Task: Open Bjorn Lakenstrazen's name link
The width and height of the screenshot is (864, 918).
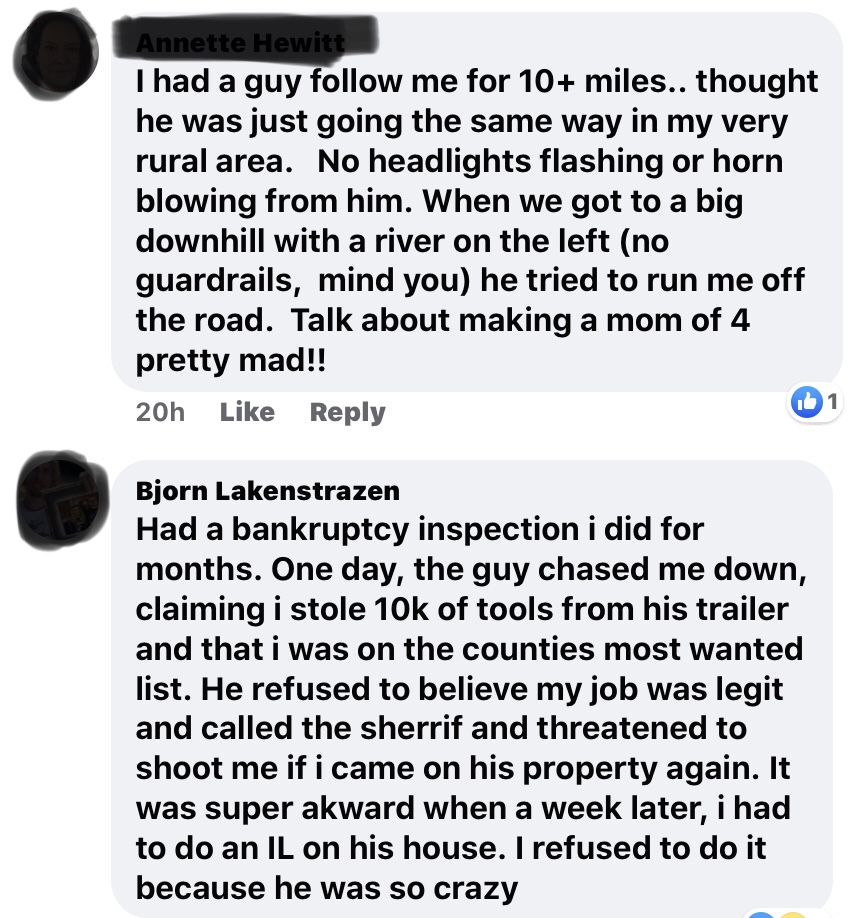Action: click(267, 491)
